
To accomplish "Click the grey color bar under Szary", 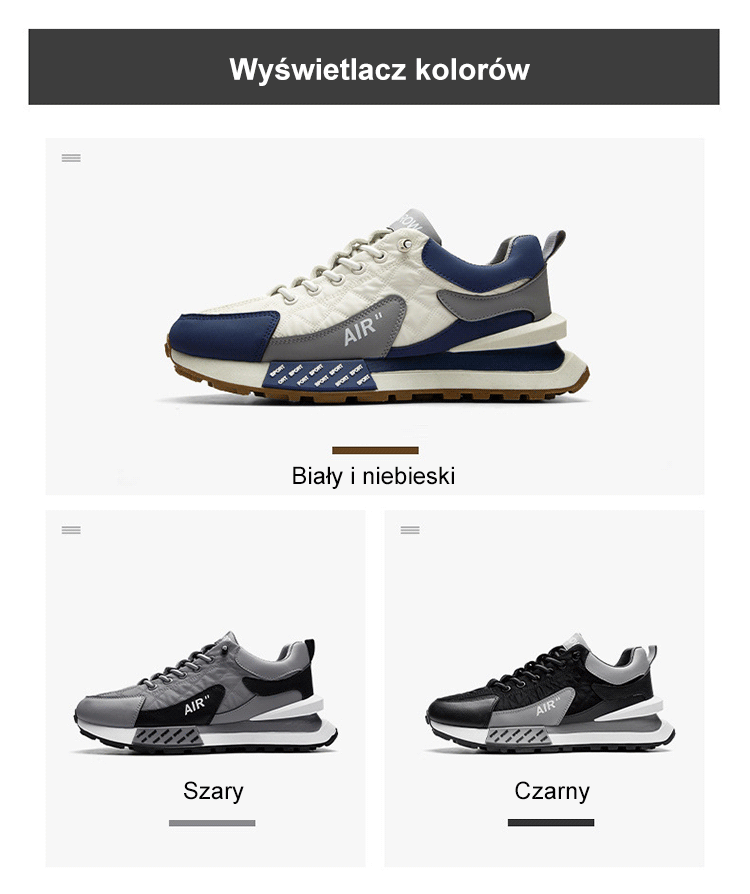I will pos(212,823).
